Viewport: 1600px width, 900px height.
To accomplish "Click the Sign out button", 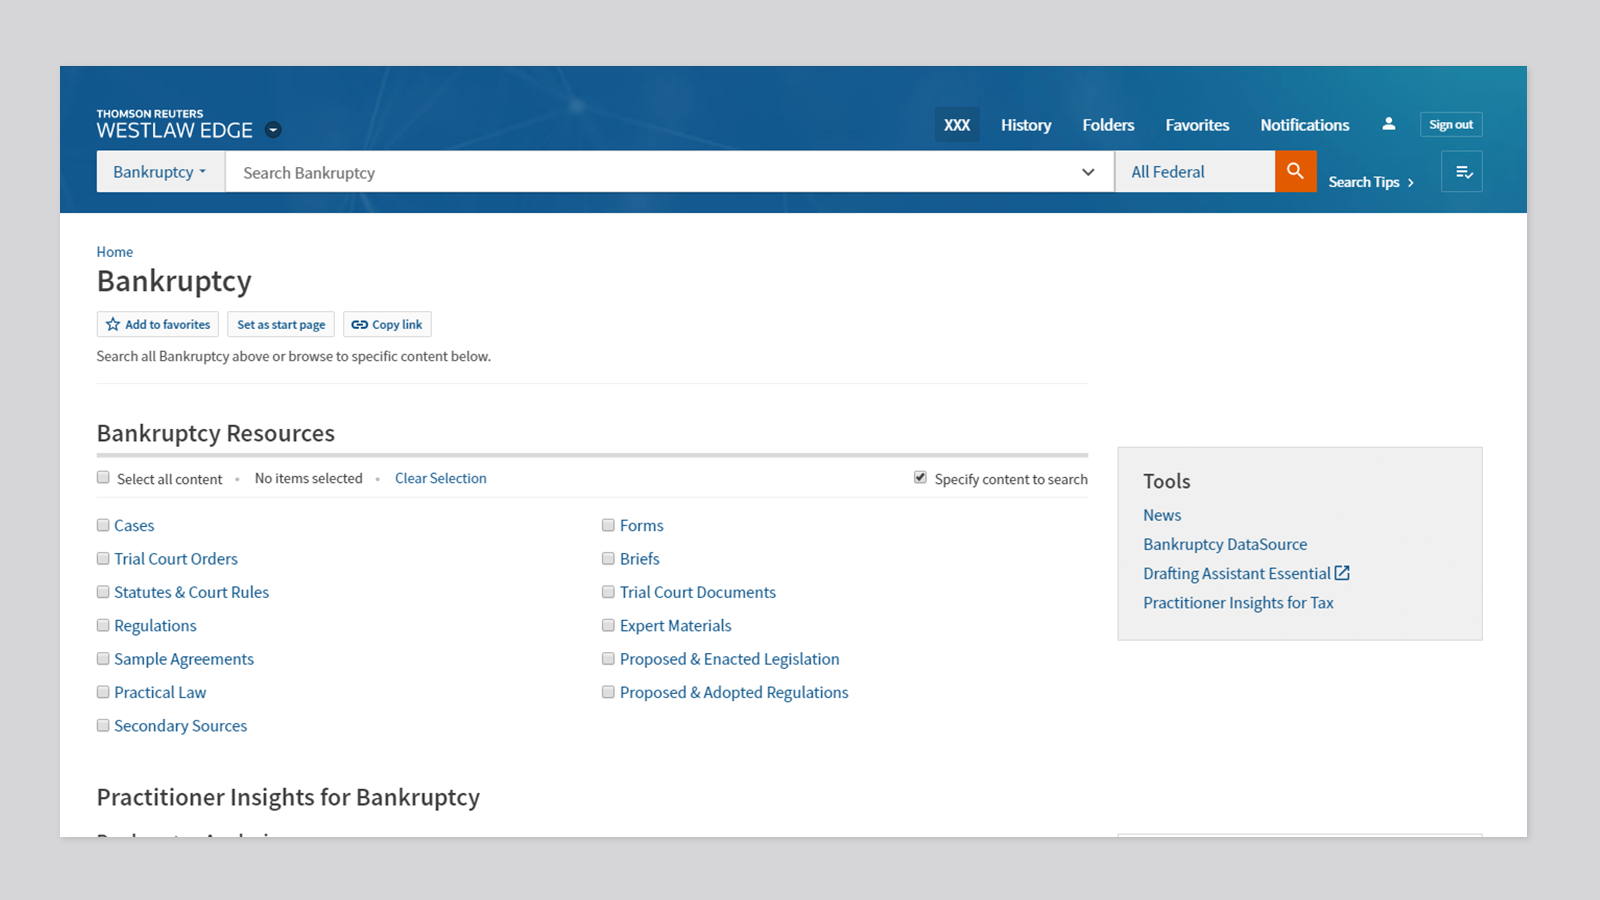I will point(1450,125).
